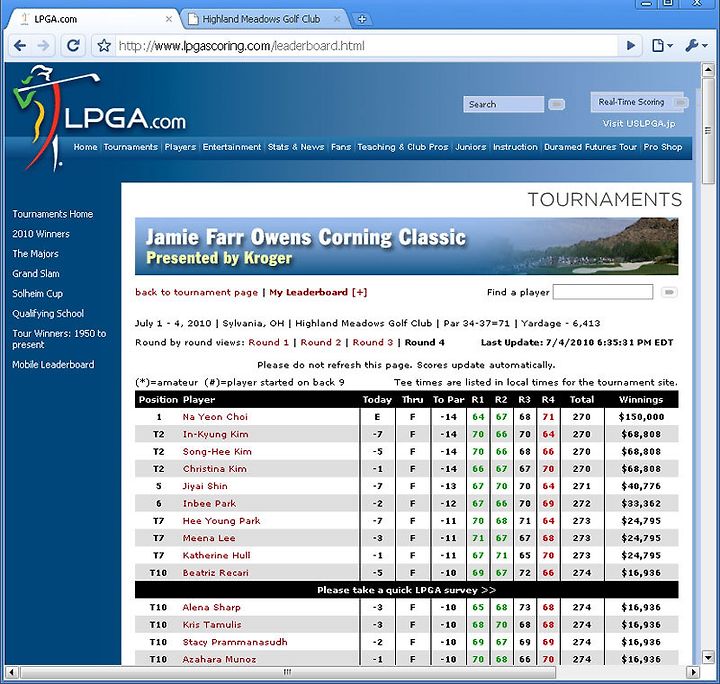
Task: Open 2010 Winners sidebar link
Action: coord(41,234)
